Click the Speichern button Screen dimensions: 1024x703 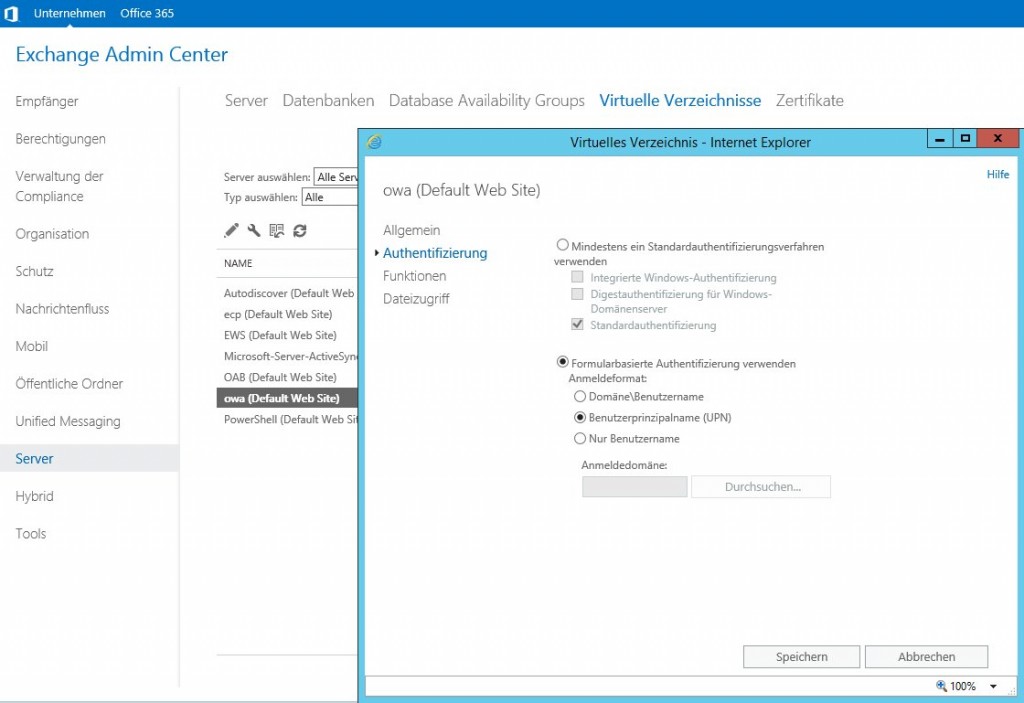(x=801, y=657)
